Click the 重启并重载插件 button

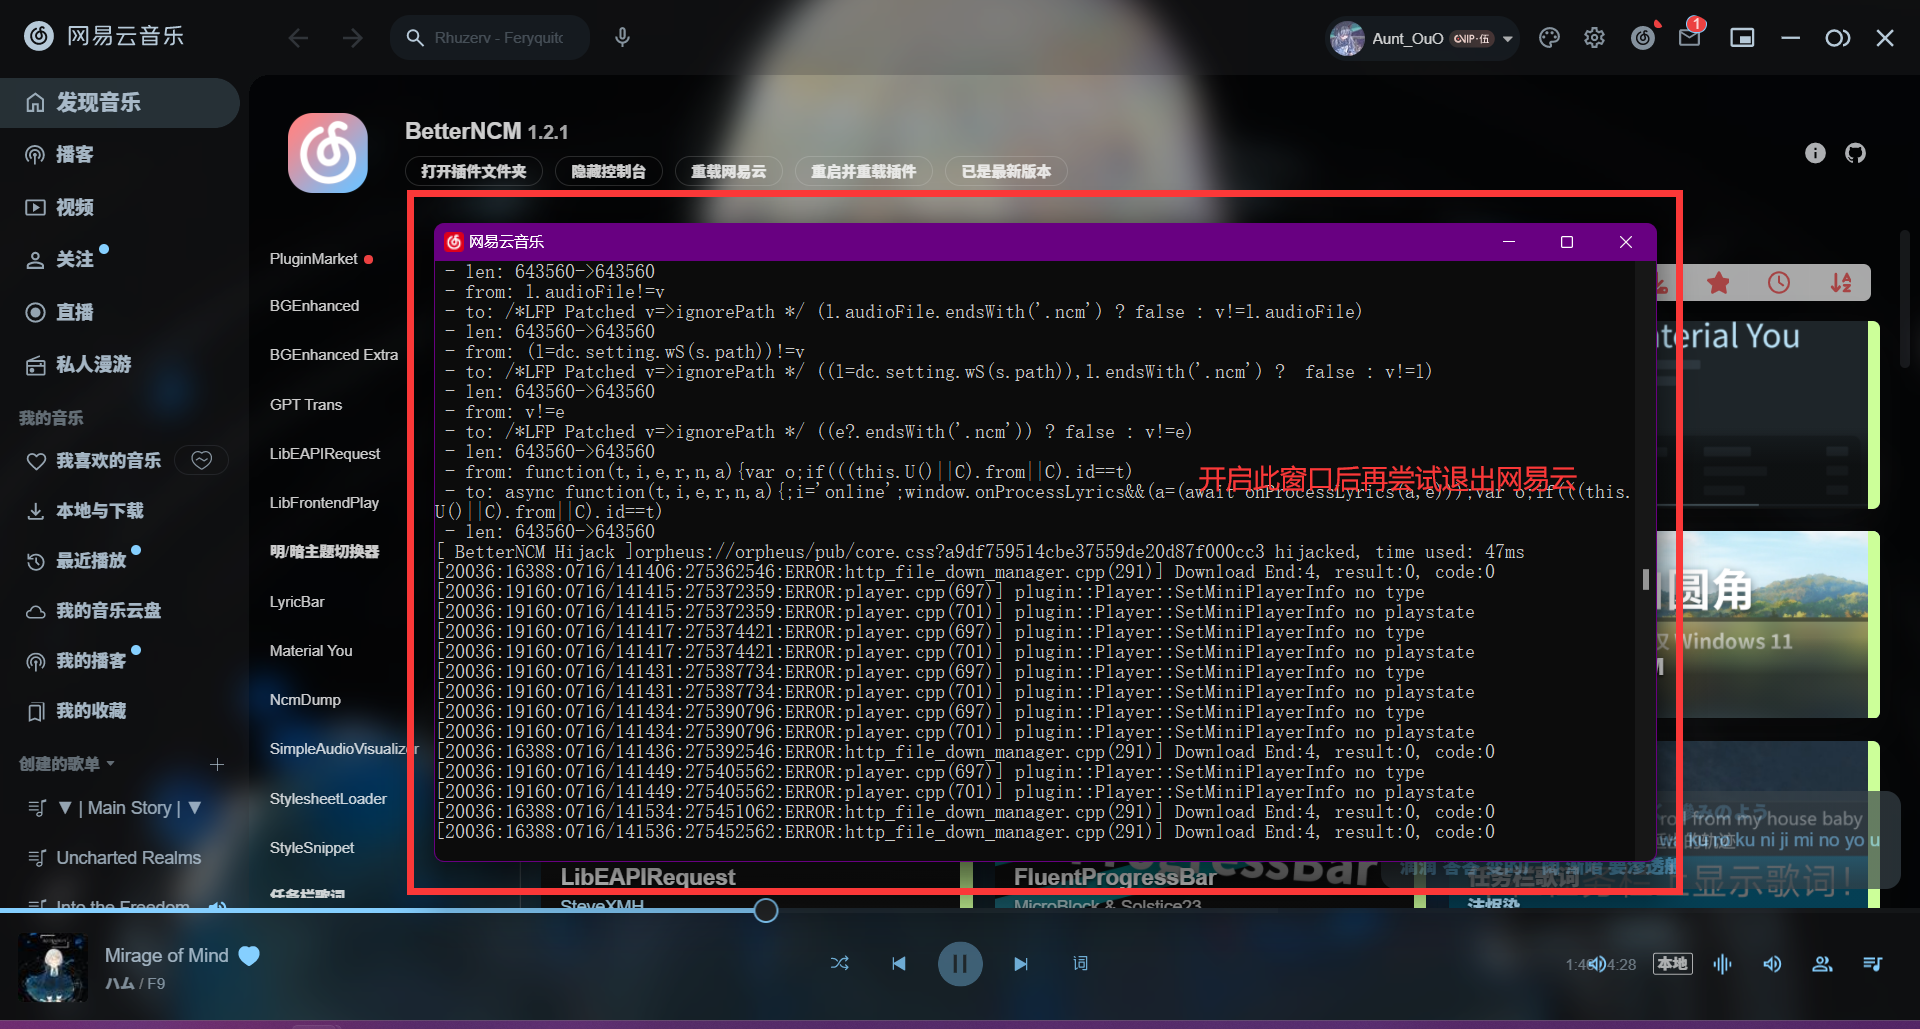864,171
